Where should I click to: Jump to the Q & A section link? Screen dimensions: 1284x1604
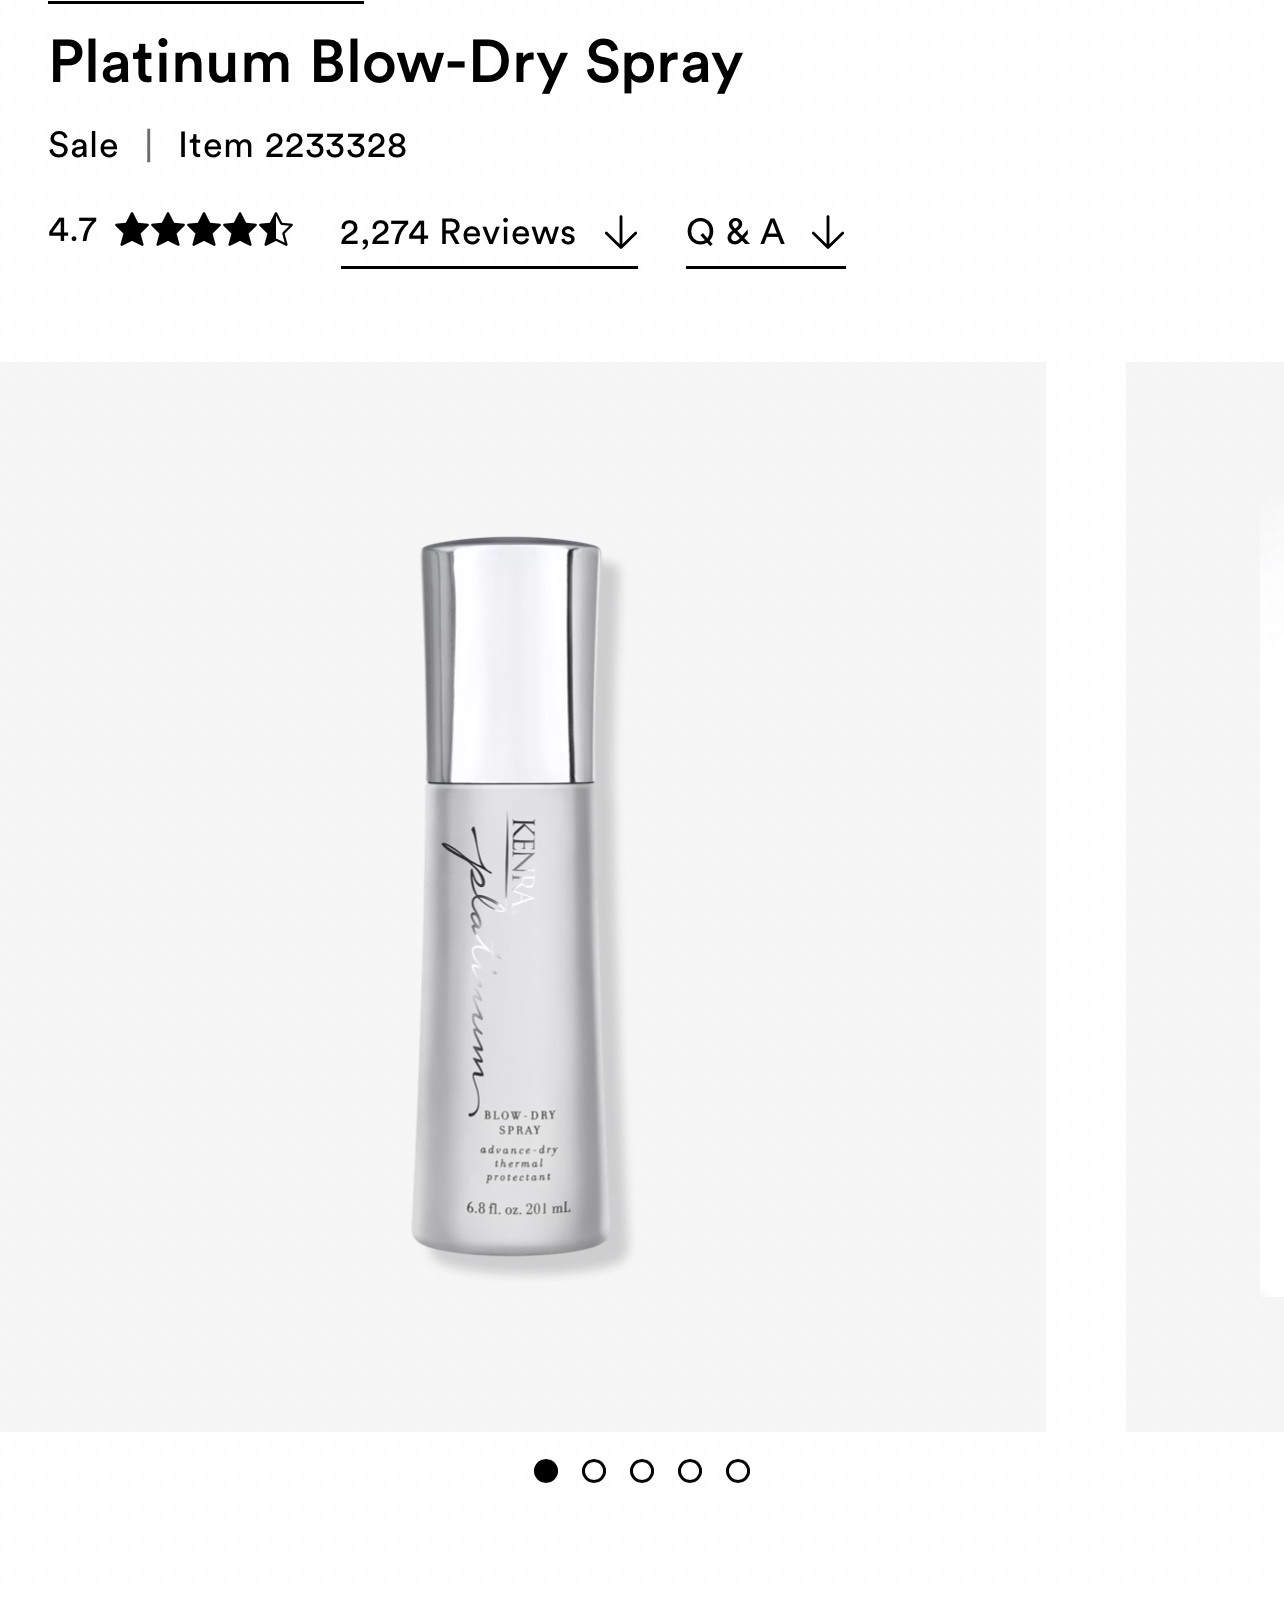[735, 233]
